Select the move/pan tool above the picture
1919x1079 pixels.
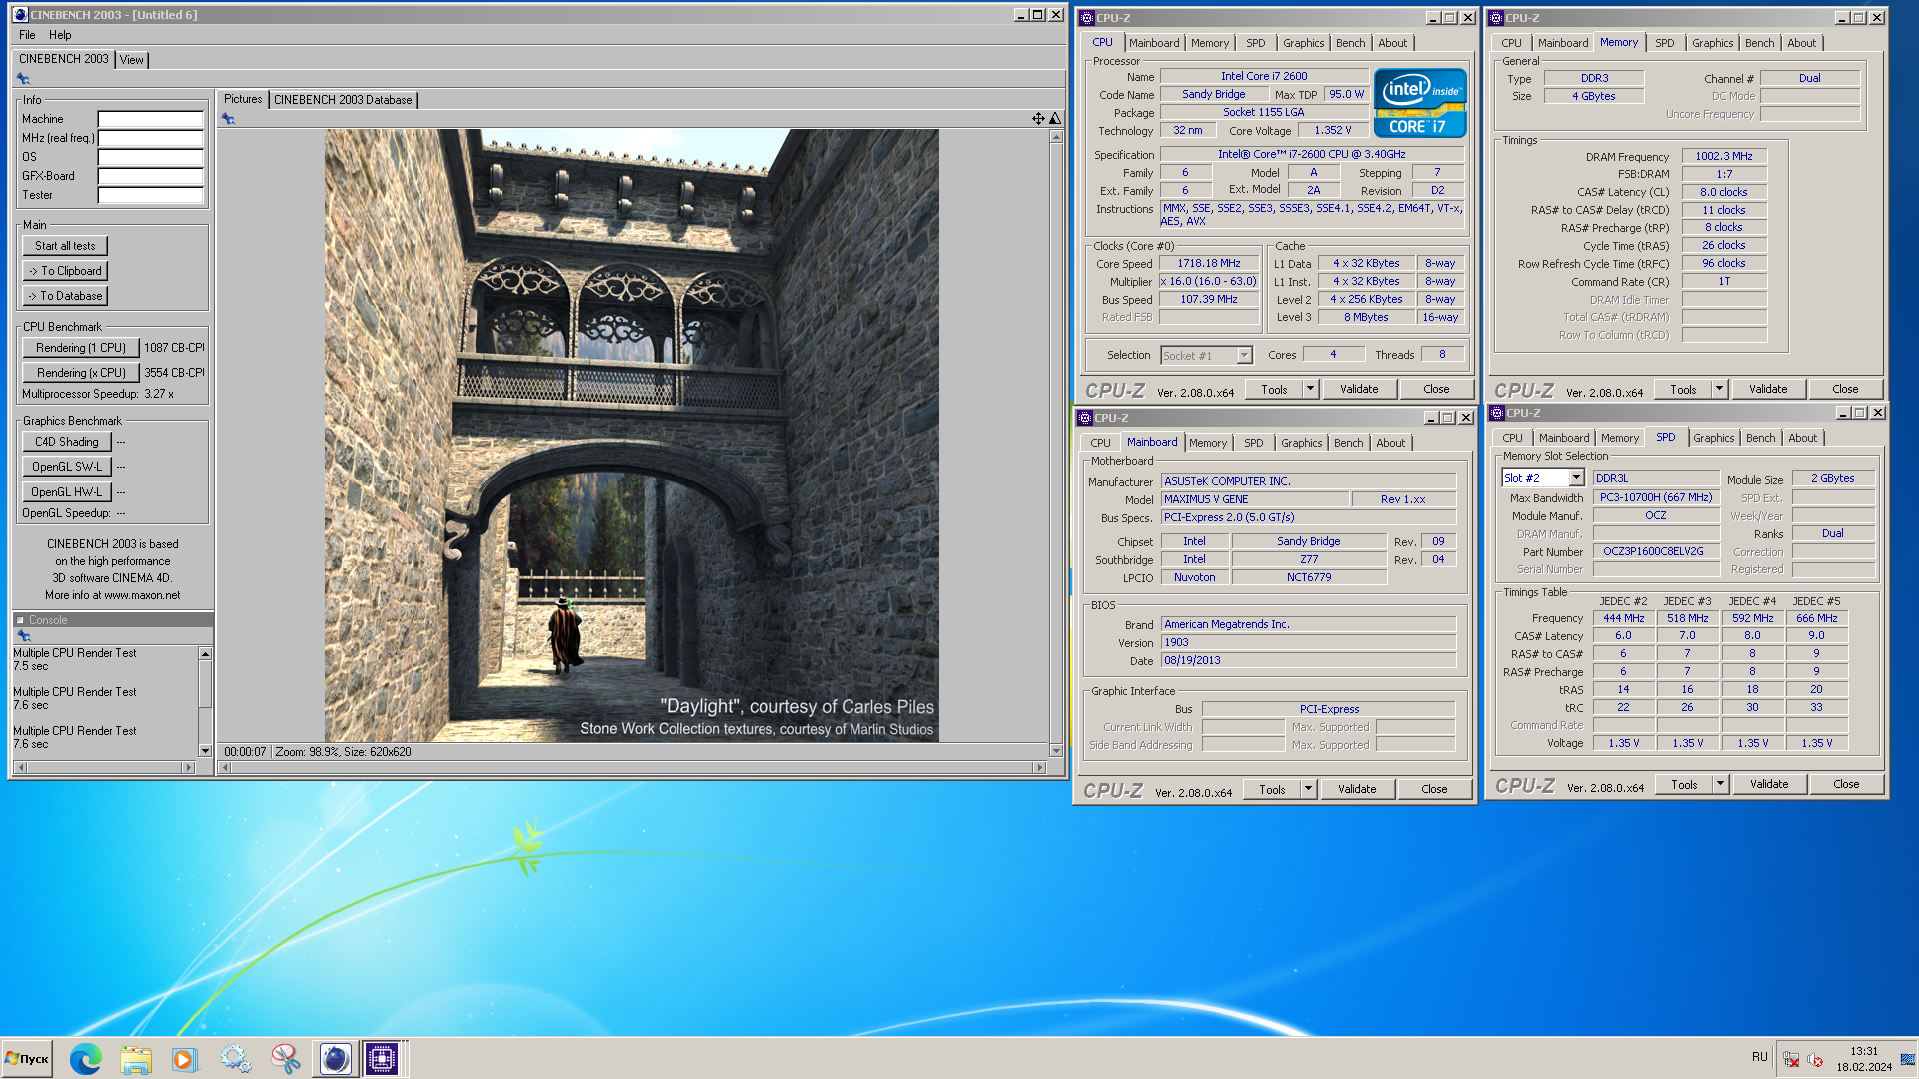[1038, 119]
